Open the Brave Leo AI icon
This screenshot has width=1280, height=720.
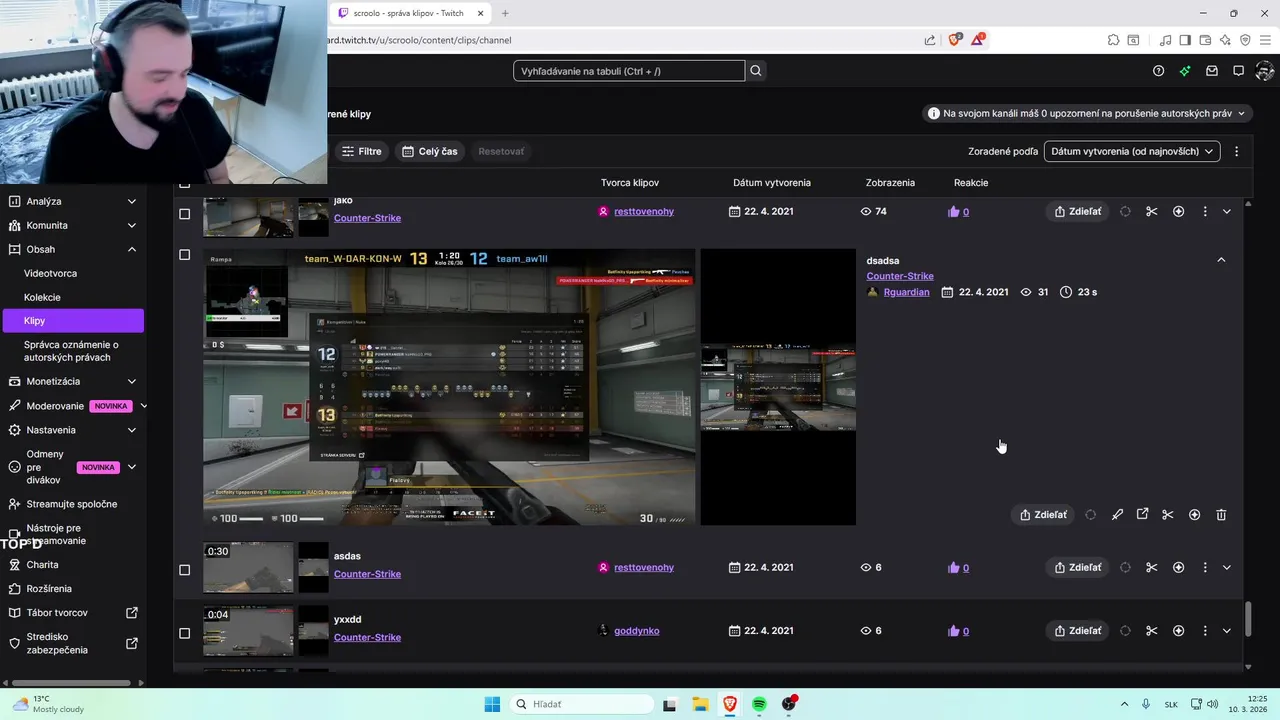coord(1225,40)
